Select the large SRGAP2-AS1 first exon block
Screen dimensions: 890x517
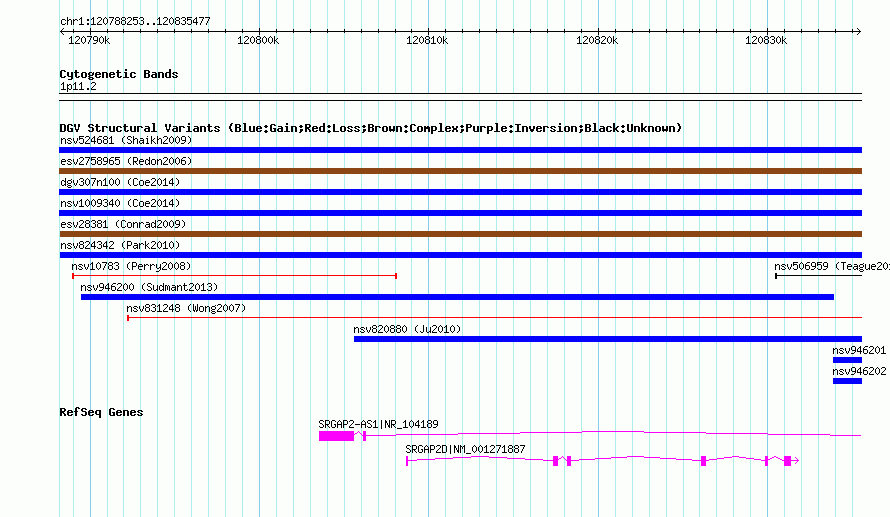(x=336, y=436)
